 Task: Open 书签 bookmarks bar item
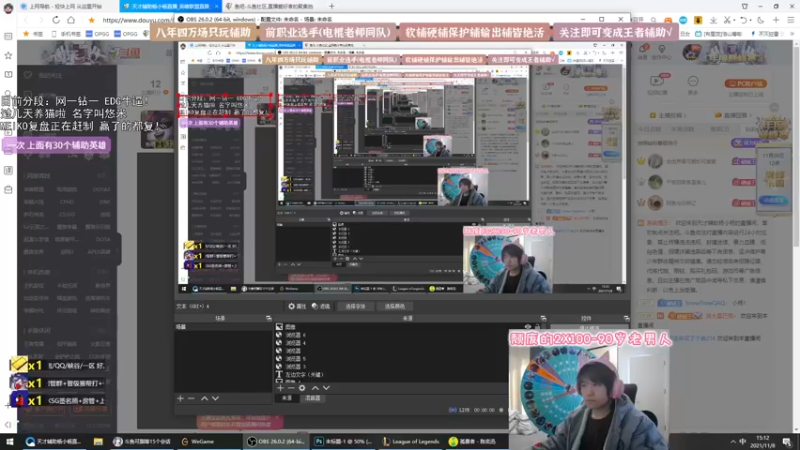click(33, 34)
